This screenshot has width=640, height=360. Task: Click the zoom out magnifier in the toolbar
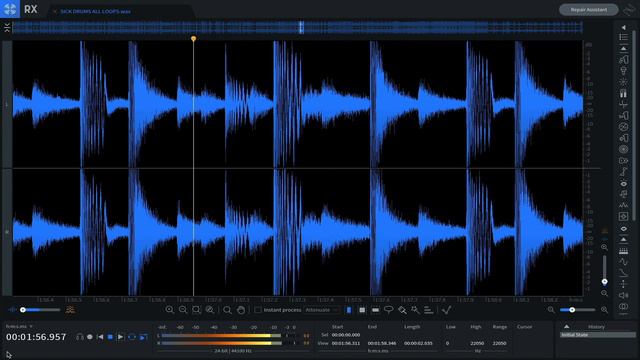coord(183,310)
